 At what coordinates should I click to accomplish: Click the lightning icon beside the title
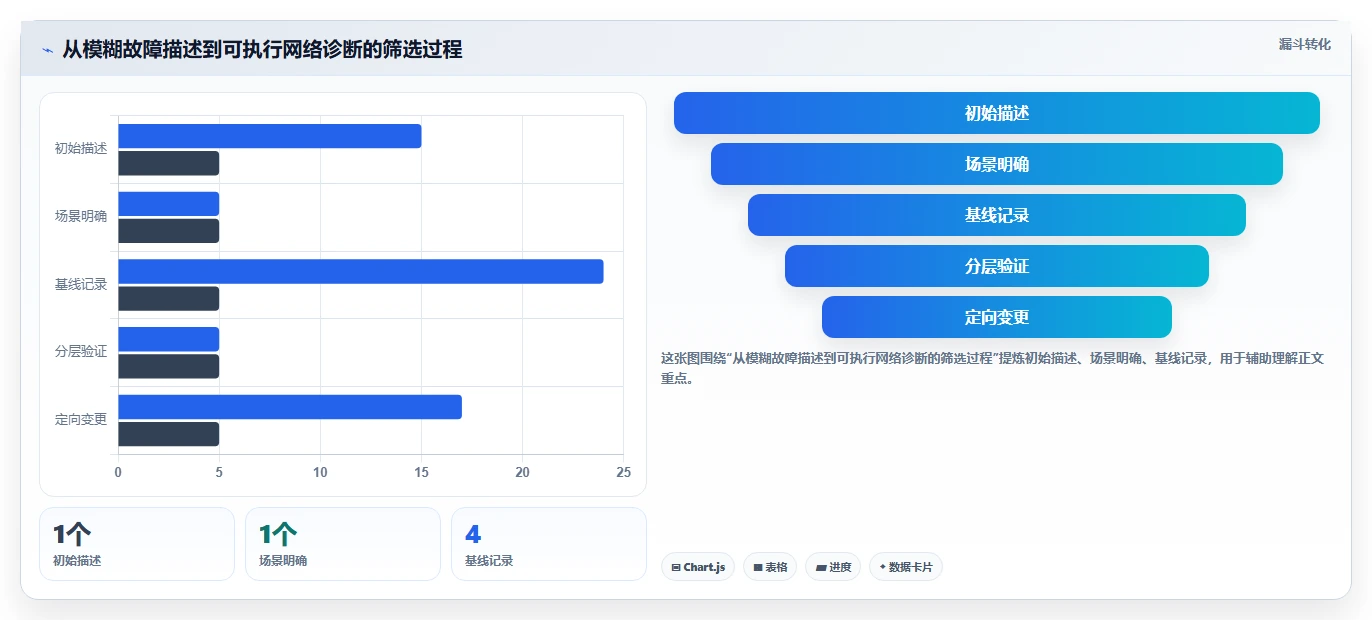tap(47, 50)
